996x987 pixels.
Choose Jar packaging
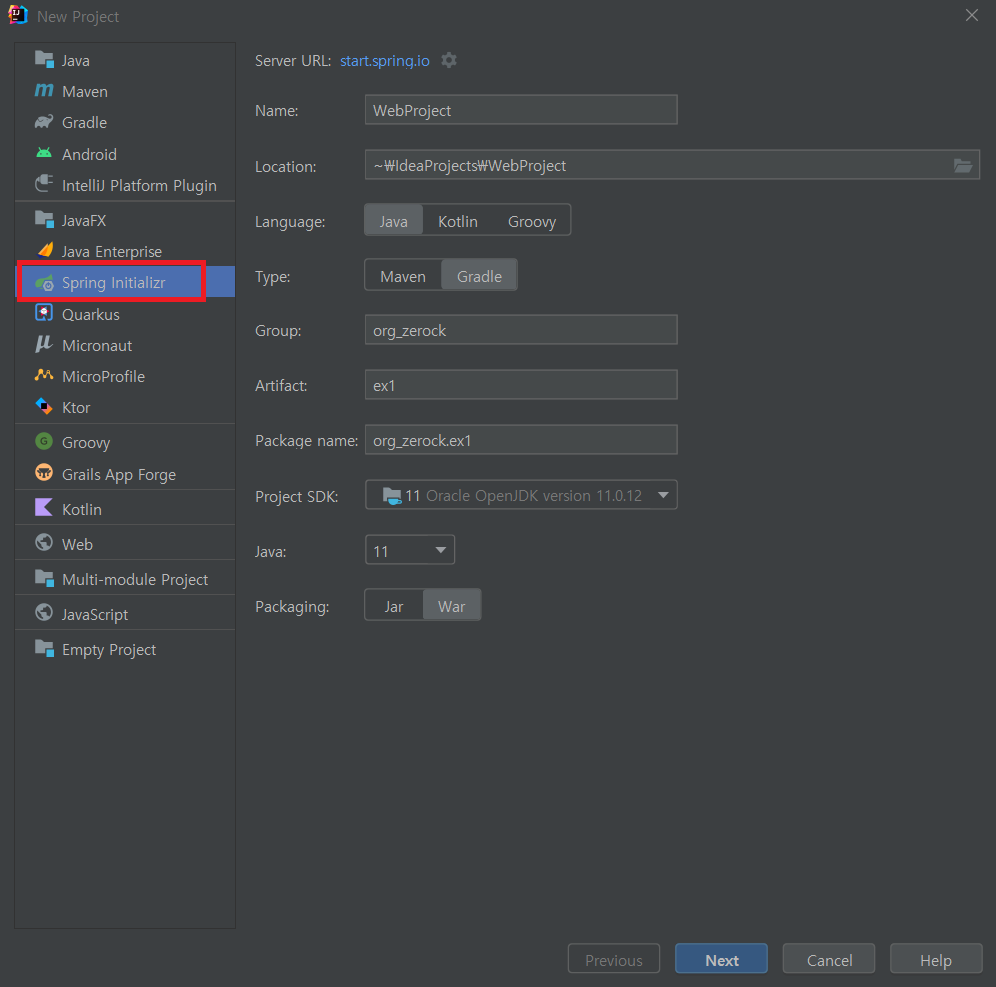coord(393,606)
